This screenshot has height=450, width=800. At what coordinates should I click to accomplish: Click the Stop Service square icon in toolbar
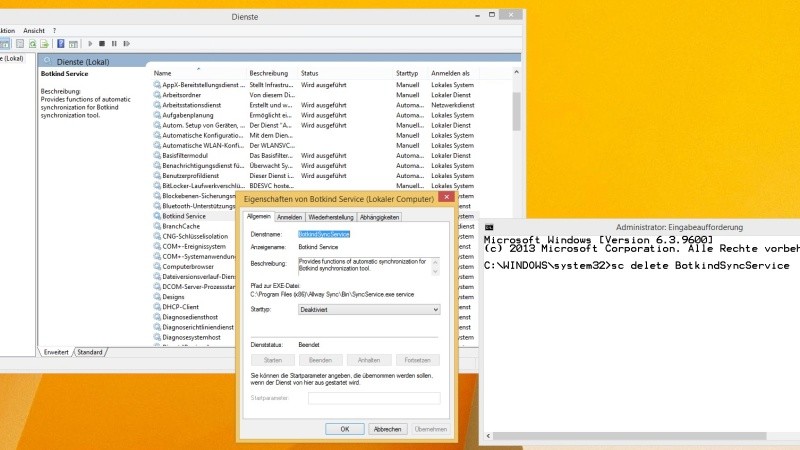click(102, 44)
